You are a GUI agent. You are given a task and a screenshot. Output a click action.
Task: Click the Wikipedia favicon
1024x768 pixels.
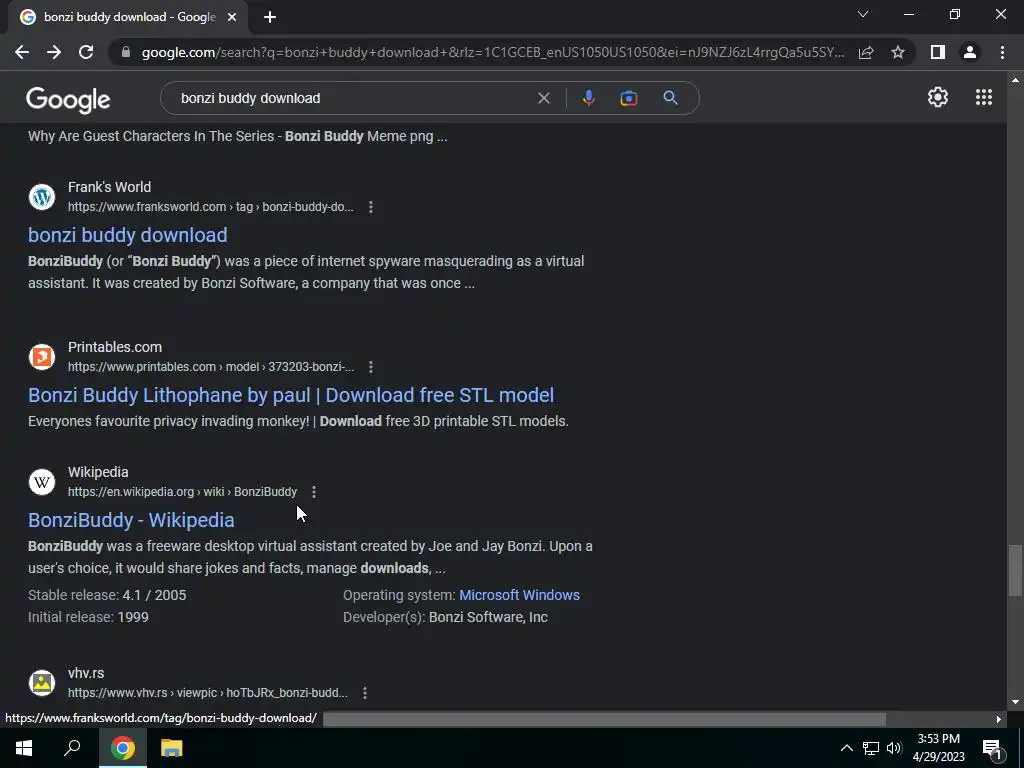tap(42, 482)
